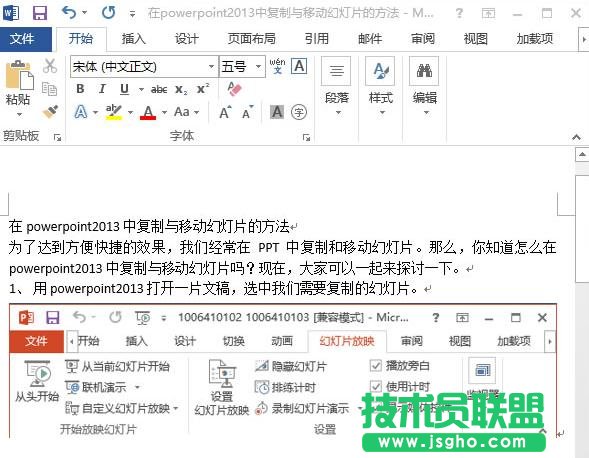Screen dimensions: 589x458
Task: Click the document title line text
Action: click(149, 227)
